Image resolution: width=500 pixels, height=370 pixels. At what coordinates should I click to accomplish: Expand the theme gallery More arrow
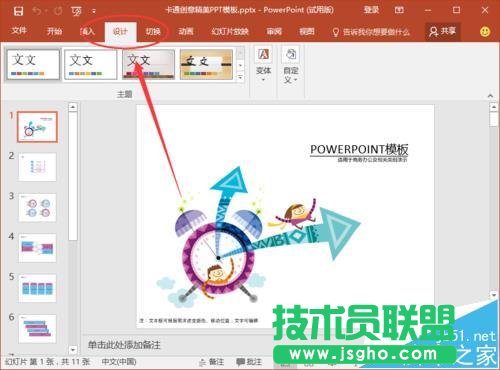point(240,77)
